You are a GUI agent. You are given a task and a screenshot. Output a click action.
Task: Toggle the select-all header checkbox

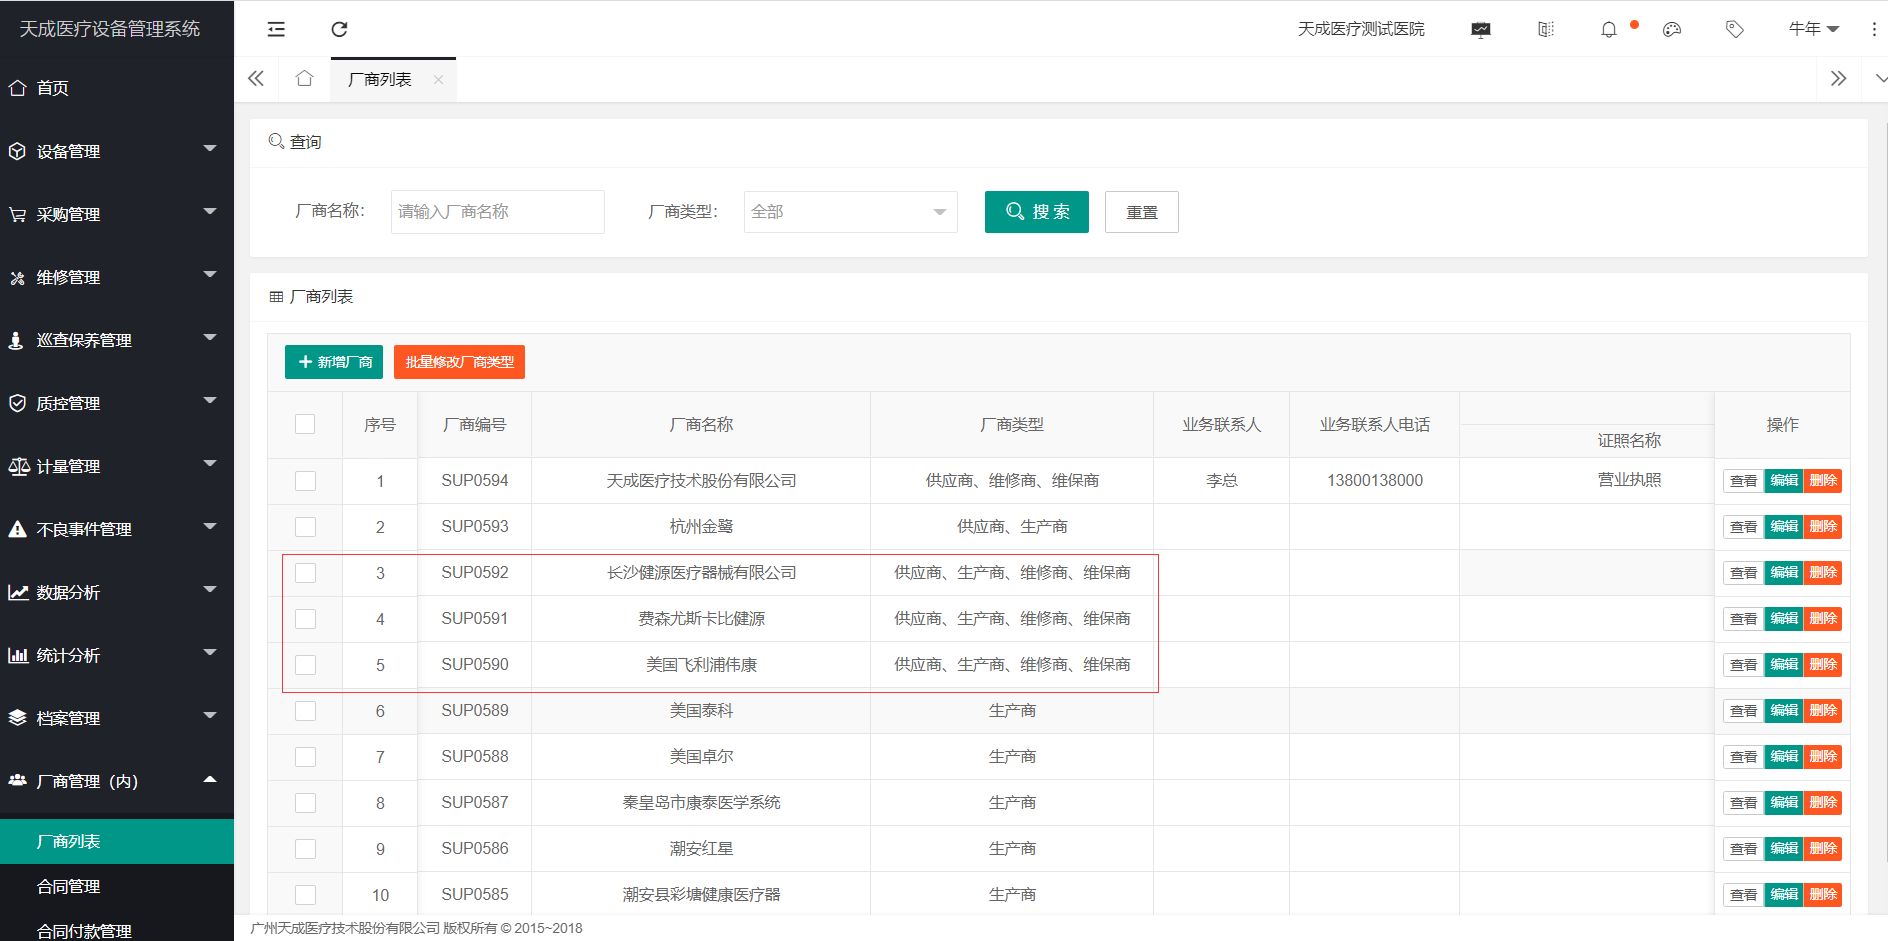click(305, 424)
